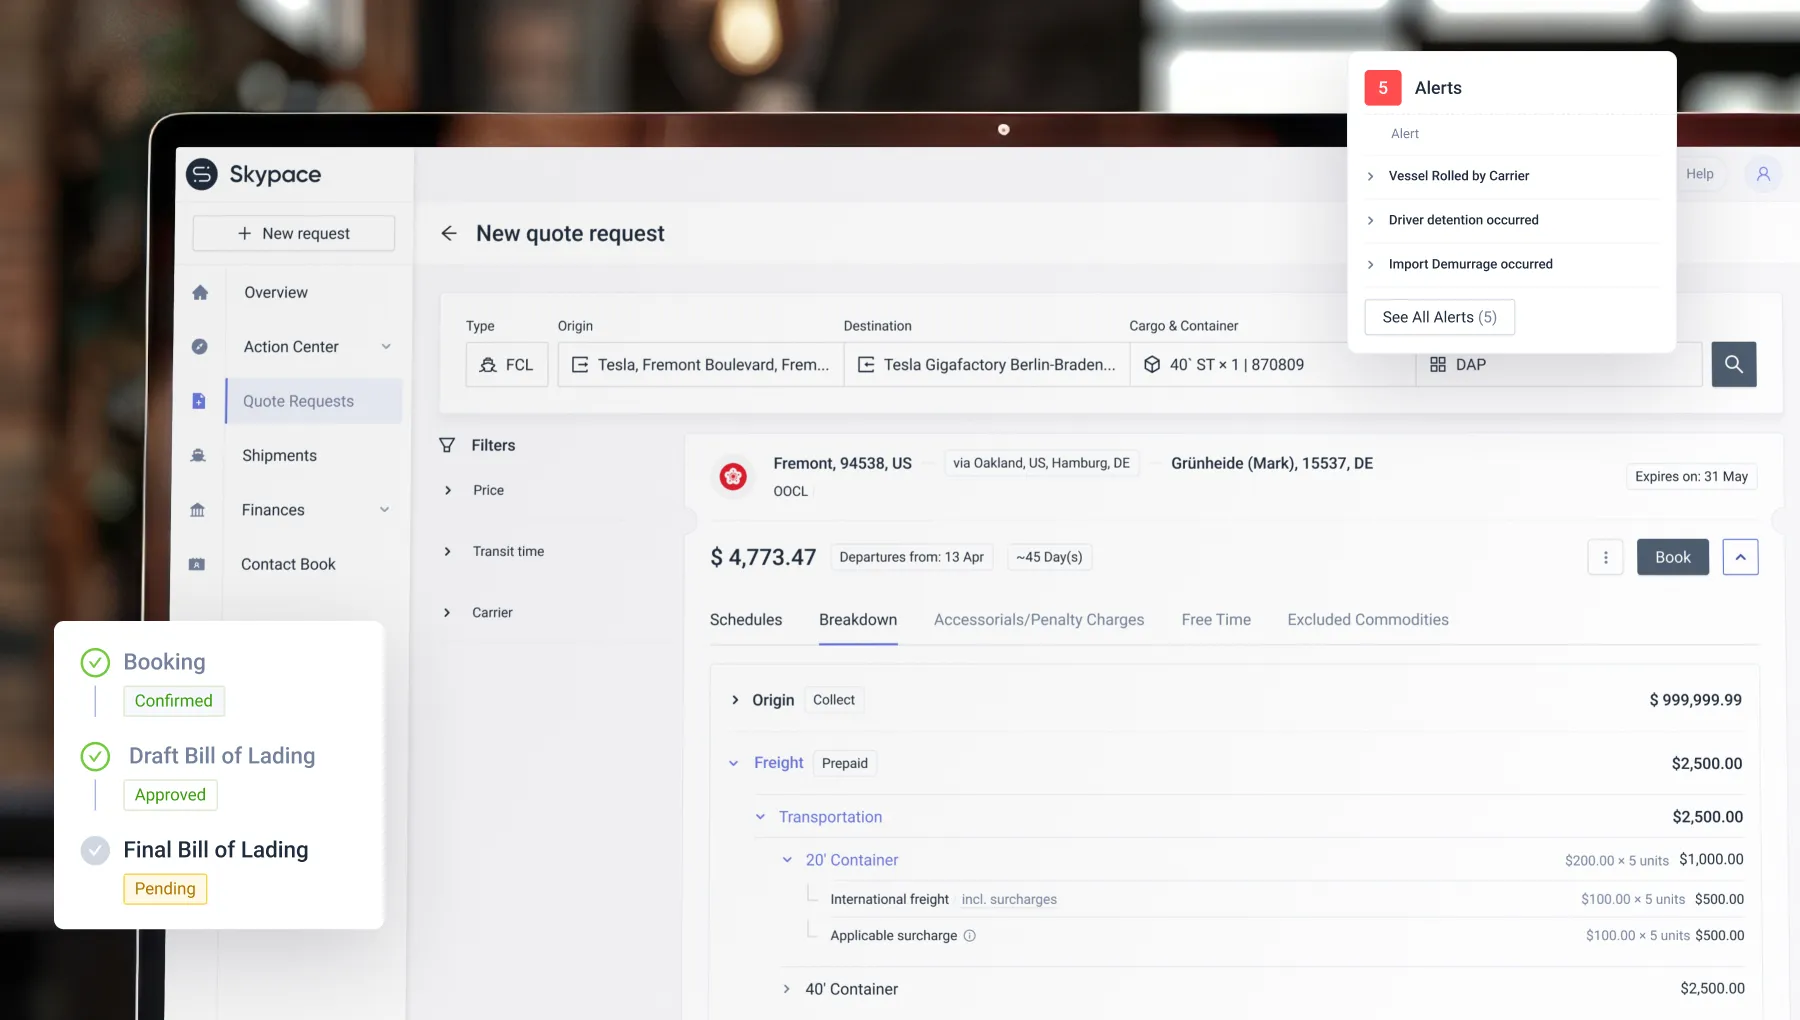
Task: Click the ~45 Day(s) transit tag
Action: click(1050, 557)
